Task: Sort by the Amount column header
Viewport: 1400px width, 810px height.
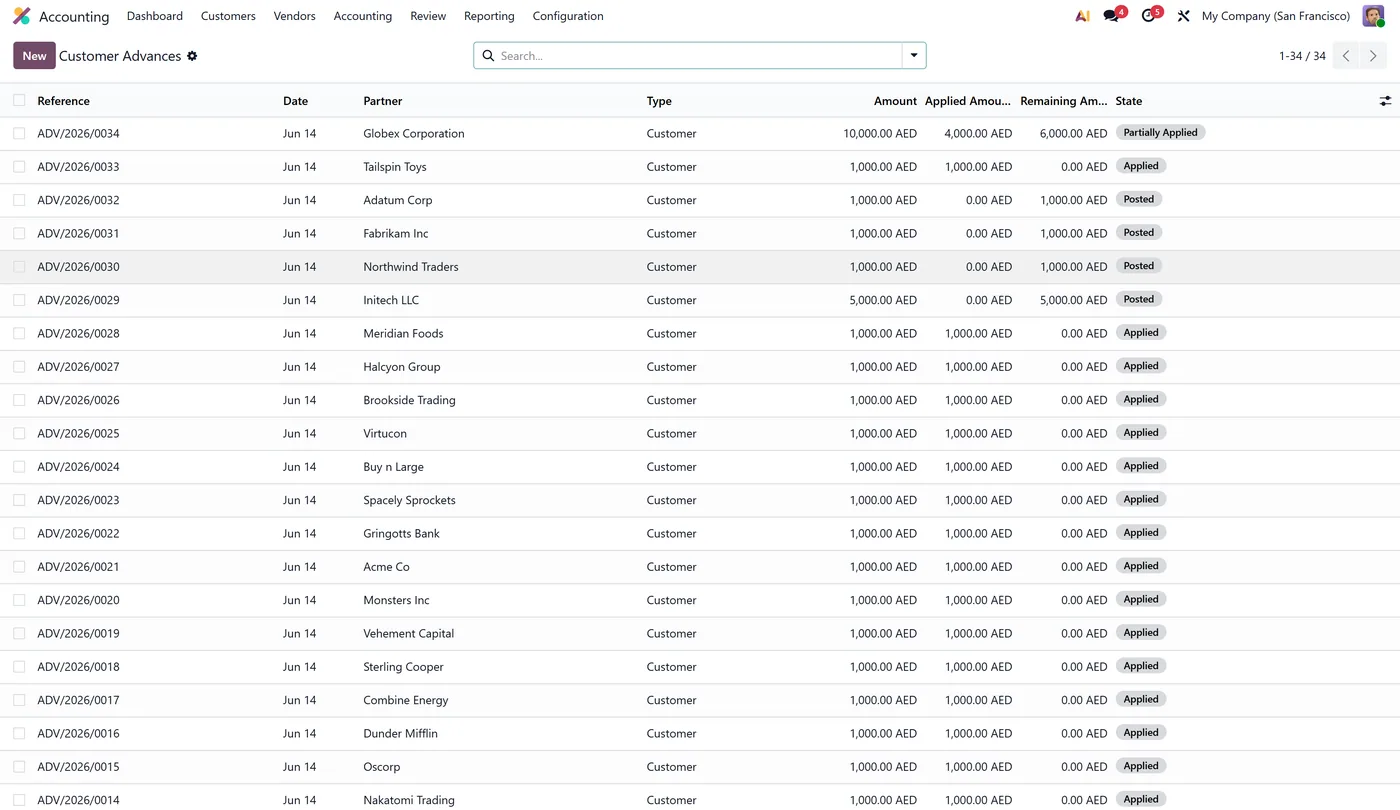Action: (895, 101)
